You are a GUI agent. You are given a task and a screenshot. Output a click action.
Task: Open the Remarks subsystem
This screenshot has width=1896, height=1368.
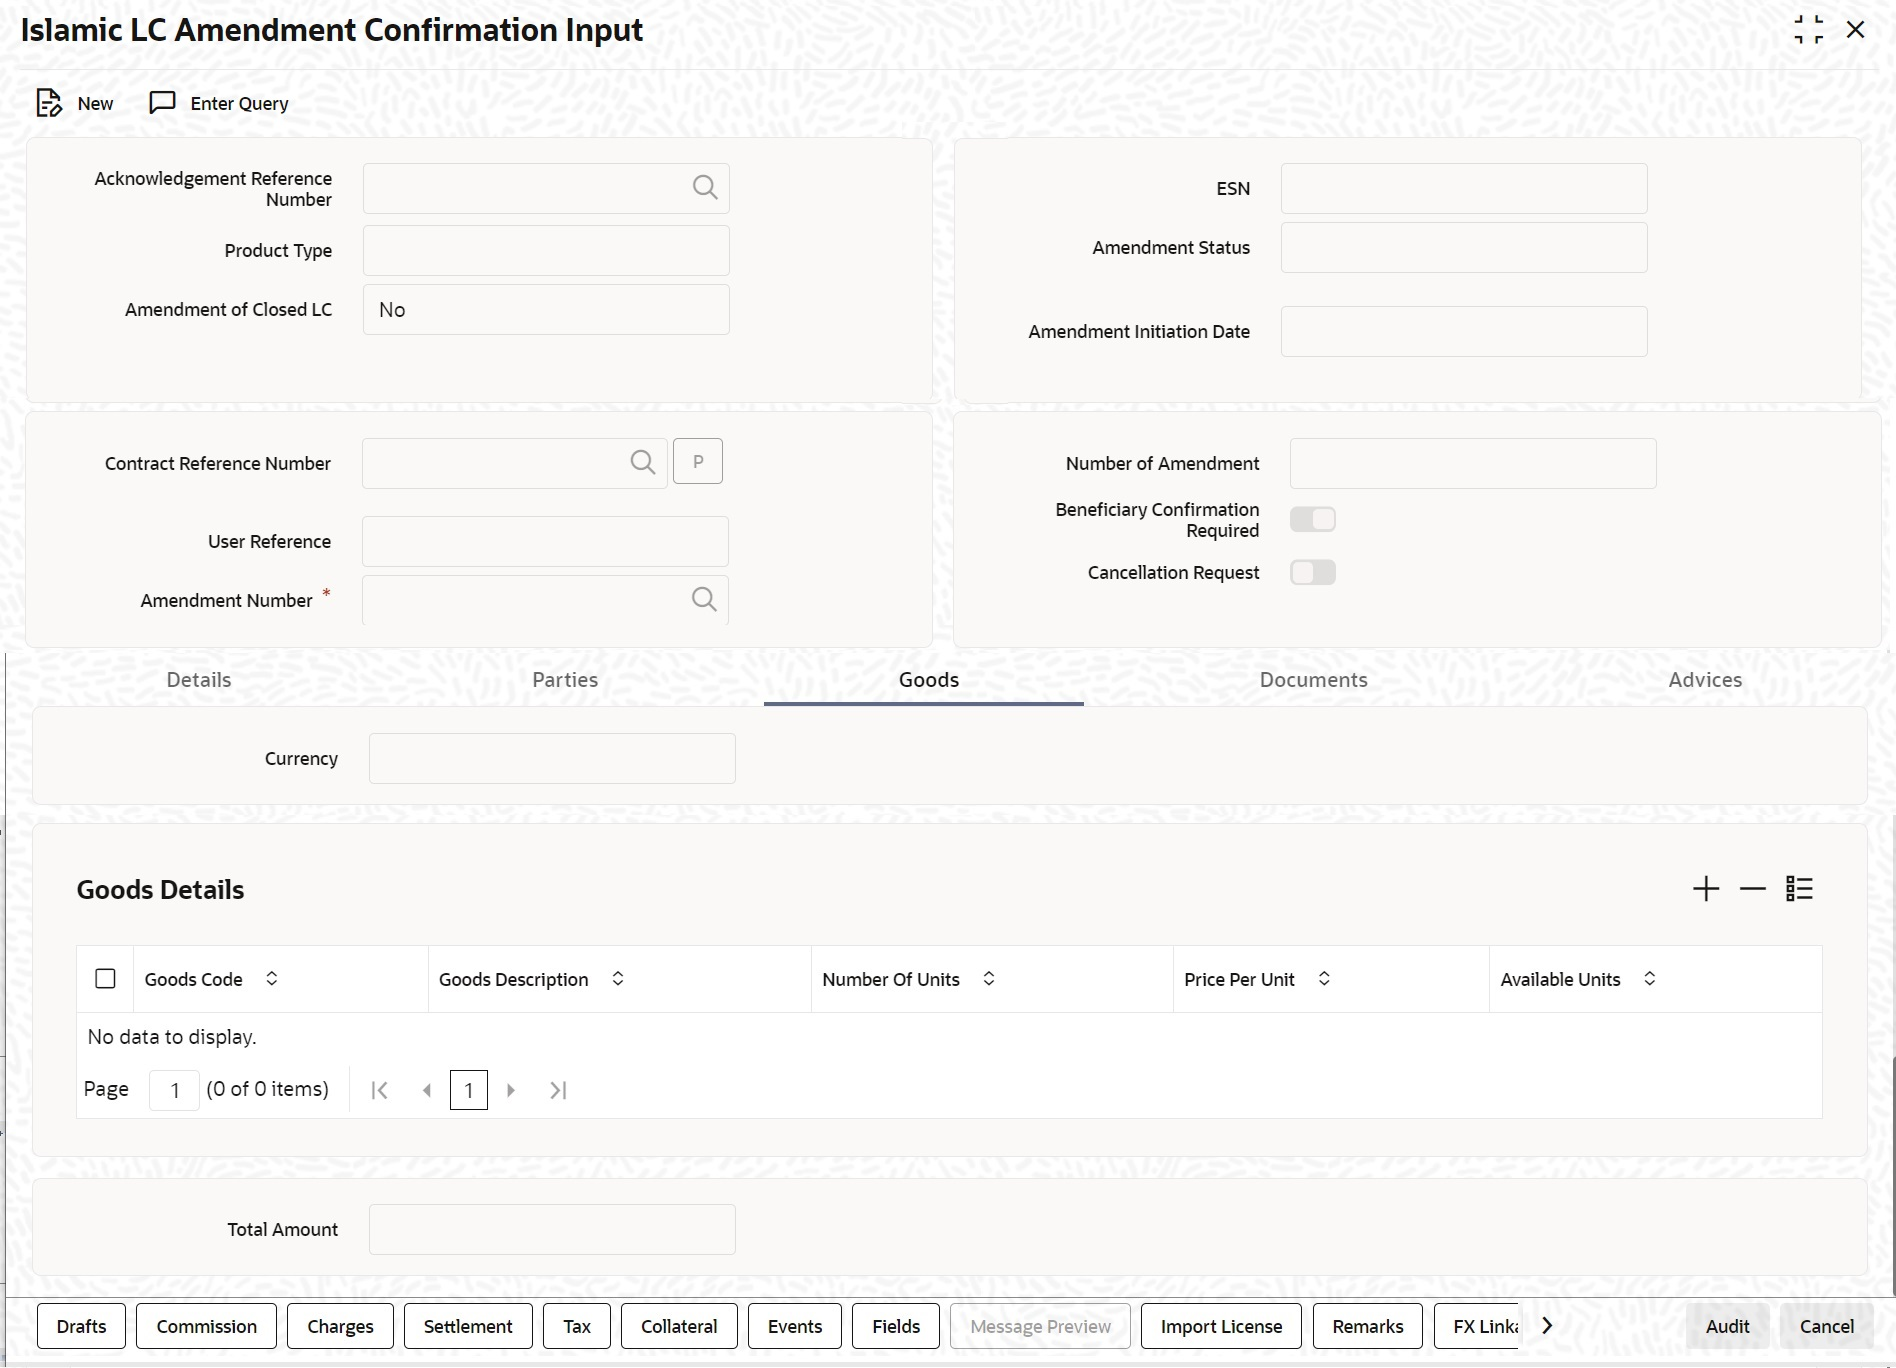point(1368,1326)
